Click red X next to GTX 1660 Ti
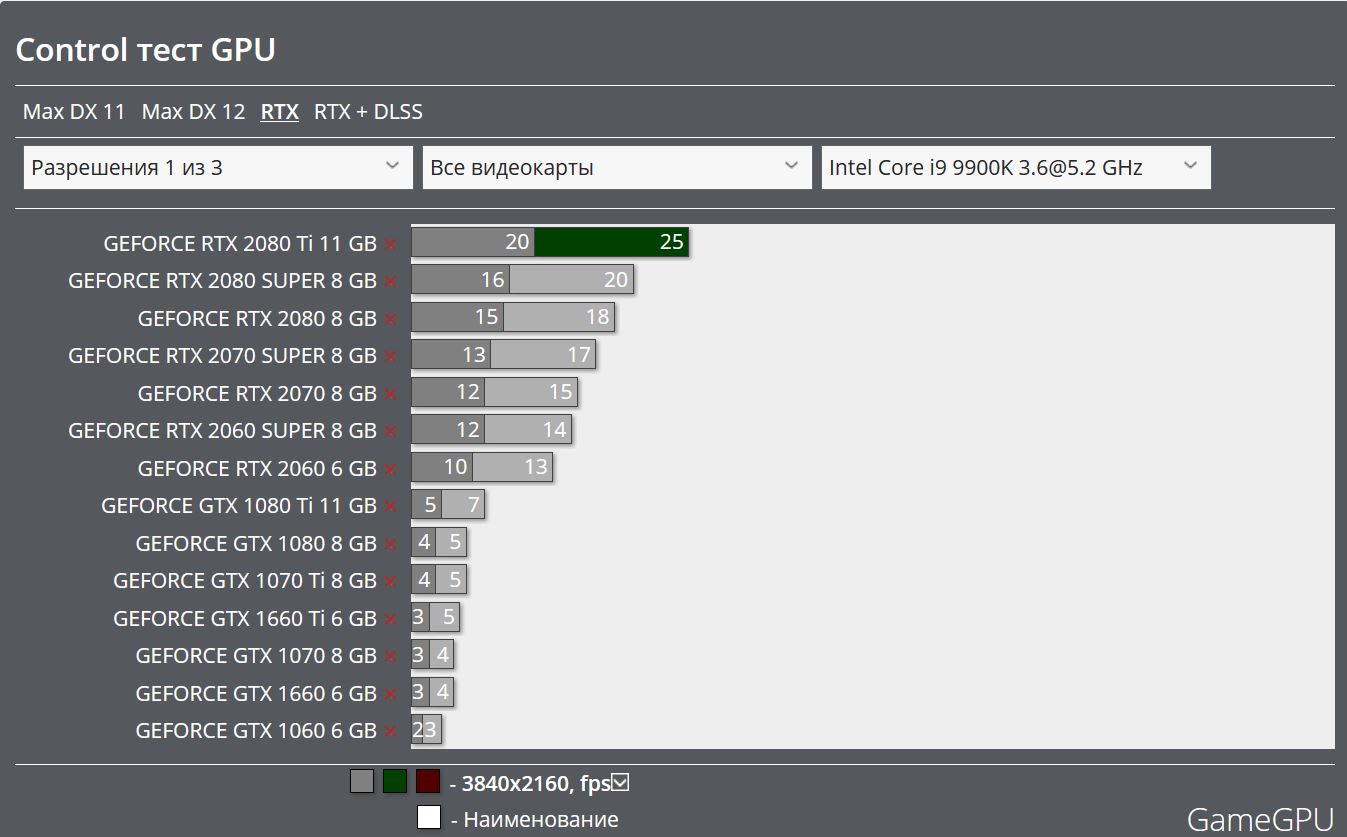The image size is (1347, 837). point(390,619)
